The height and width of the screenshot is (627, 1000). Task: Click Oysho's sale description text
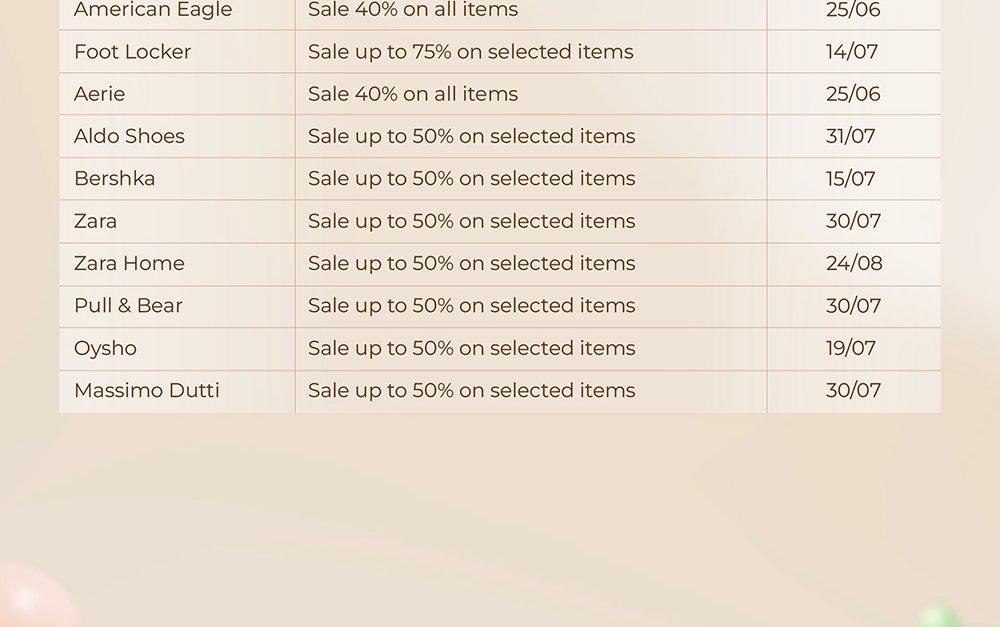coord(472,348)
